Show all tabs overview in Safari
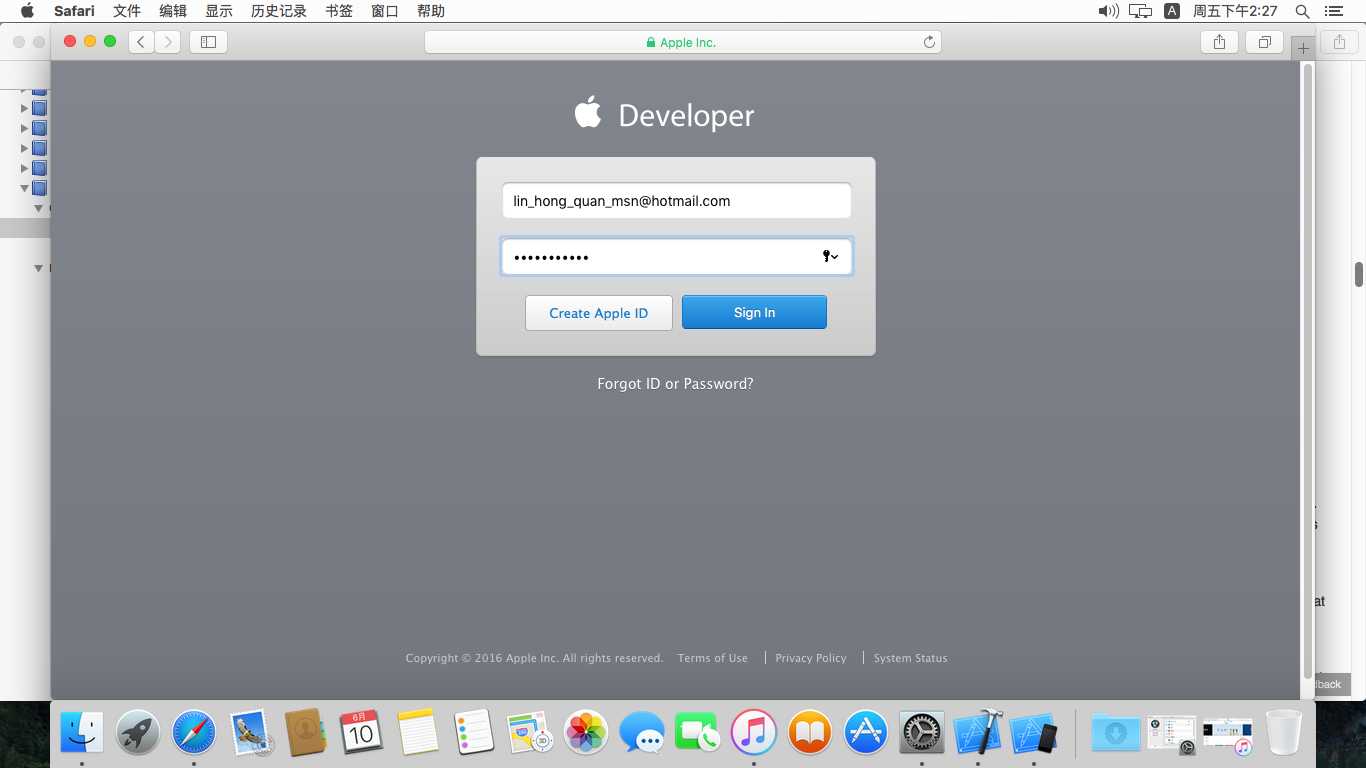The height and width of the screenshot is (768, 1366). 1265,42
